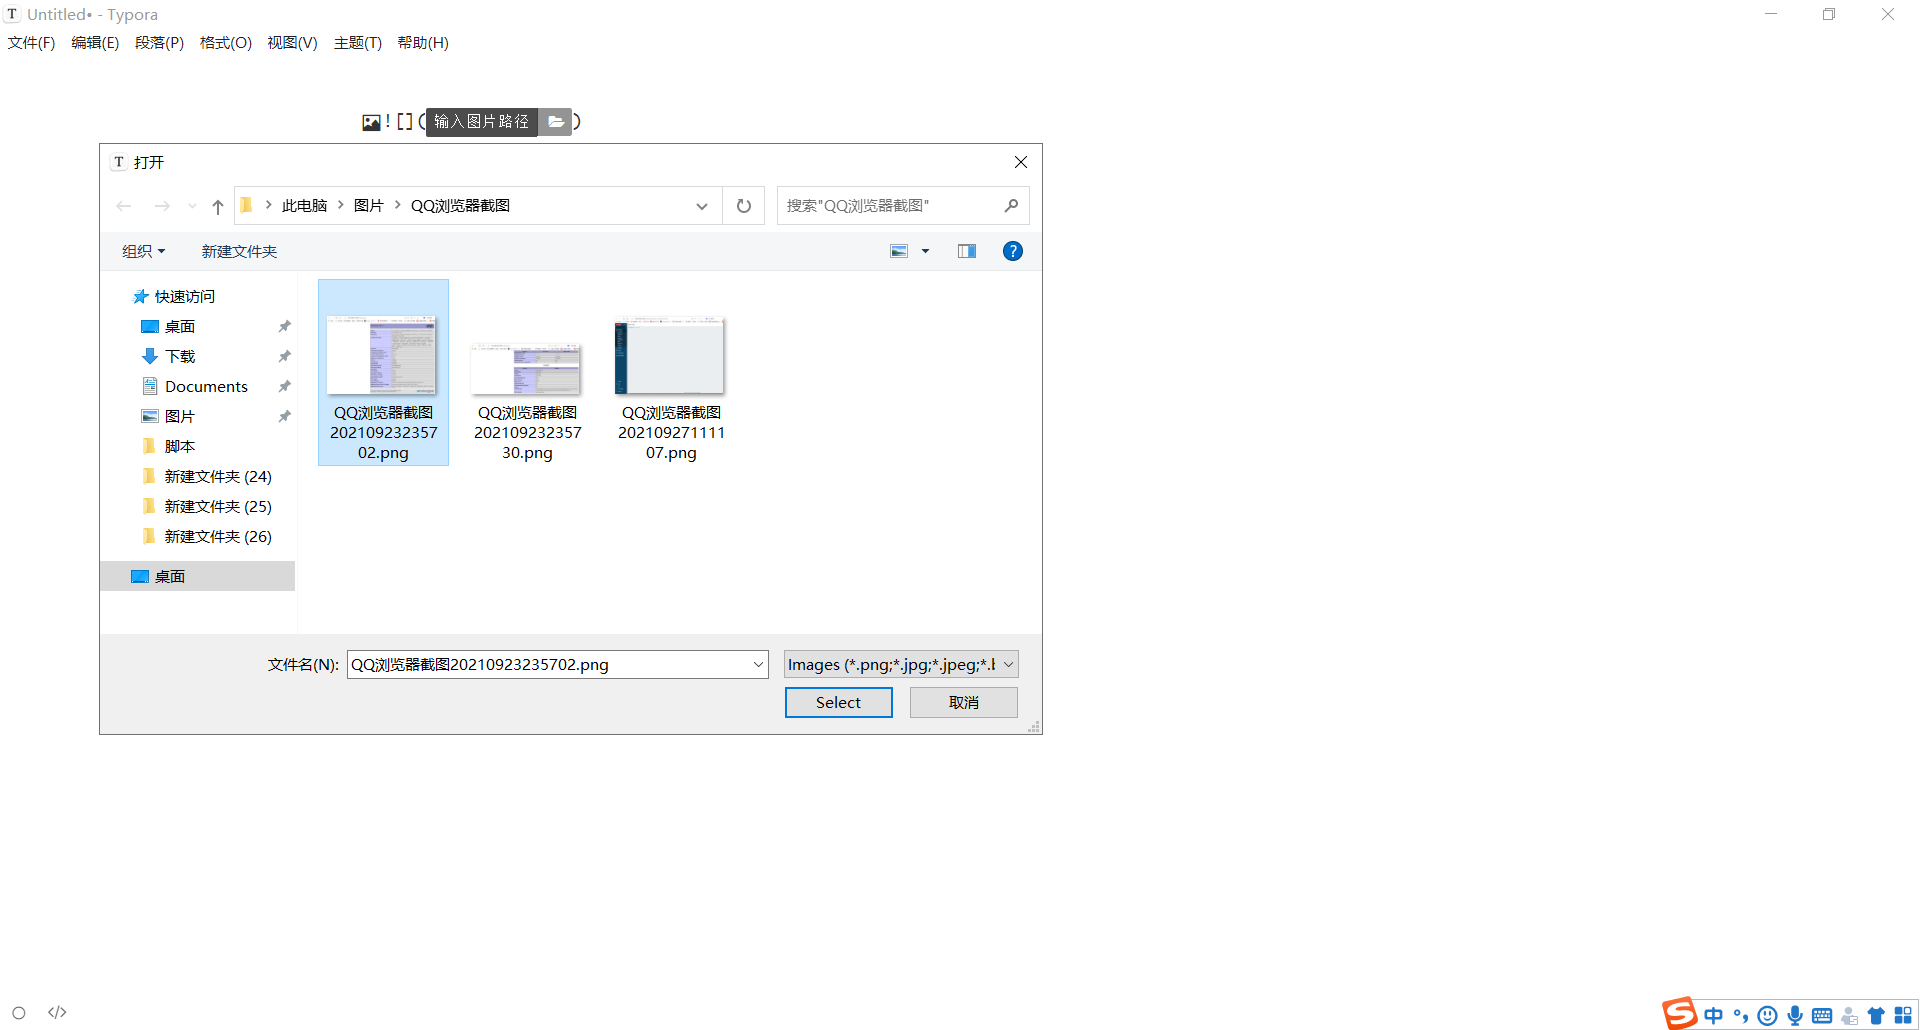Navigate to 图片 in breadcrumb path
This screenshot has height=1030, width=1920.
point(368,205)
